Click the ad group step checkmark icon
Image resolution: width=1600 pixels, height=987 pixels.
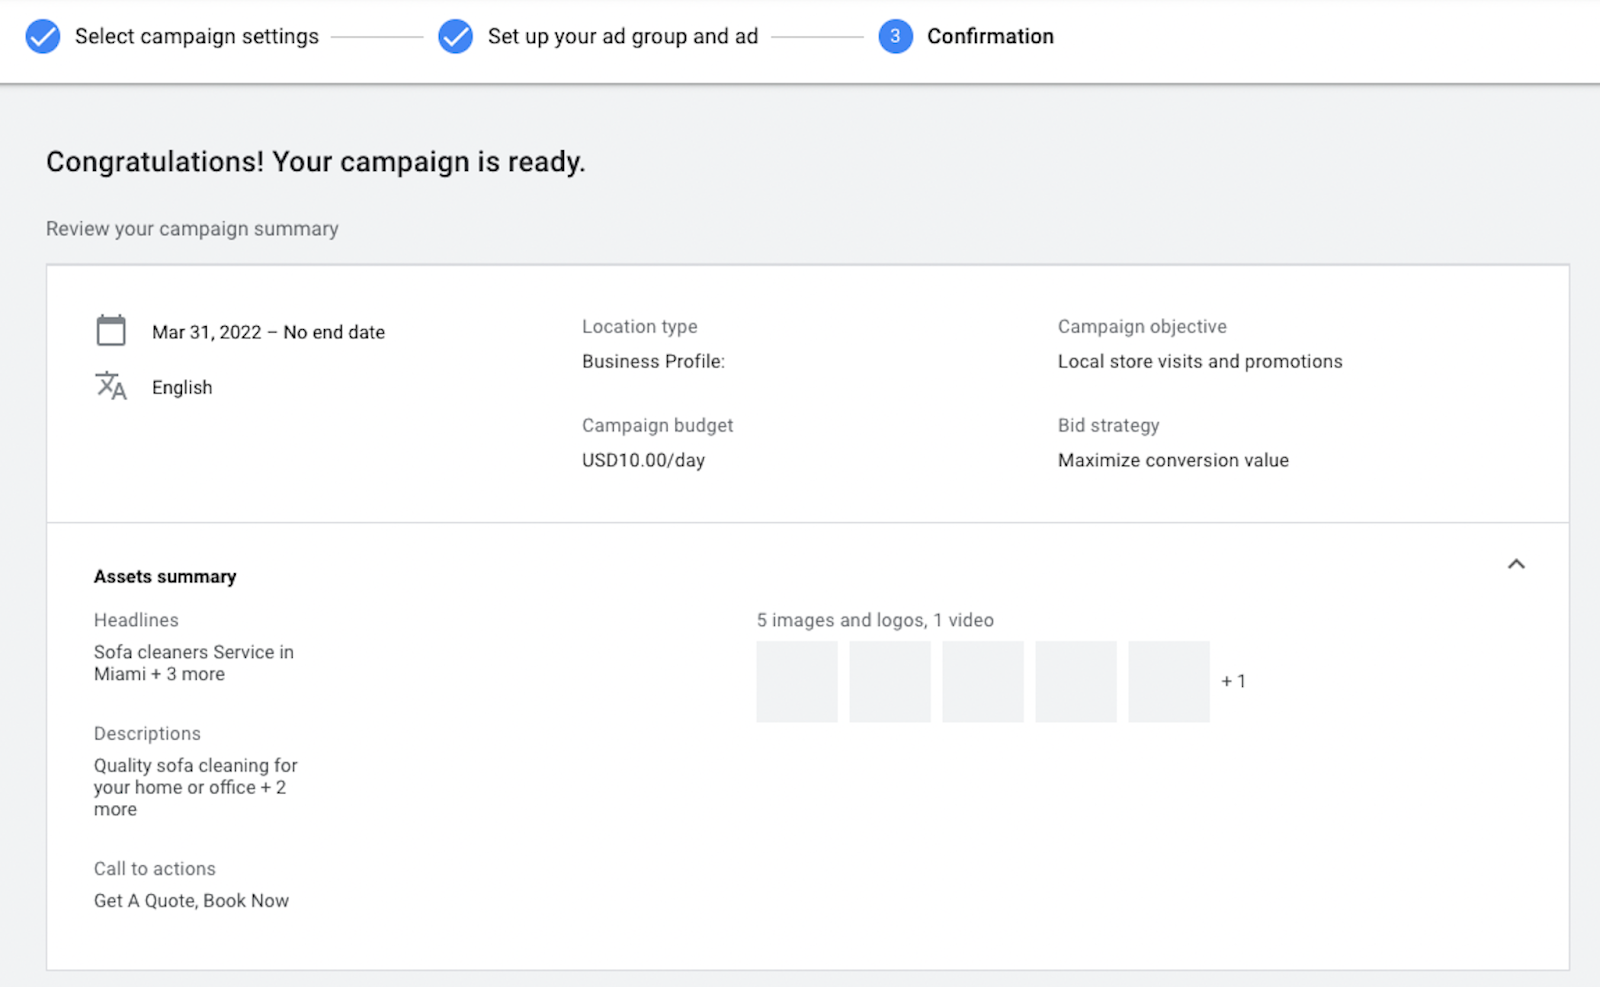tap(456, 37)
